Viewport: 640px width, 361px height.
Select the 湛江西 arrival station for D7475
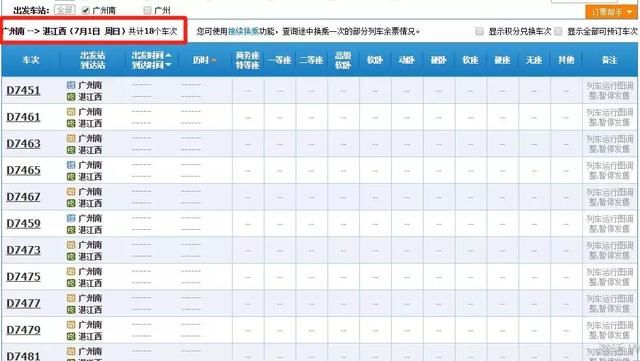90,283
